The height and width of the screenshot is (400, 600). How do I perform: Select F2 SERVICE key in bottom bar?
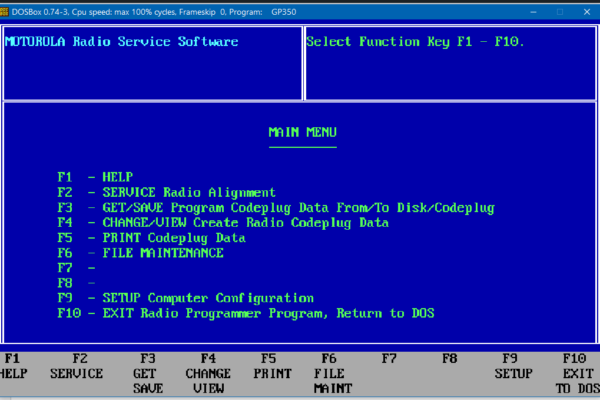pyautogui.click(x=77, y=366)
